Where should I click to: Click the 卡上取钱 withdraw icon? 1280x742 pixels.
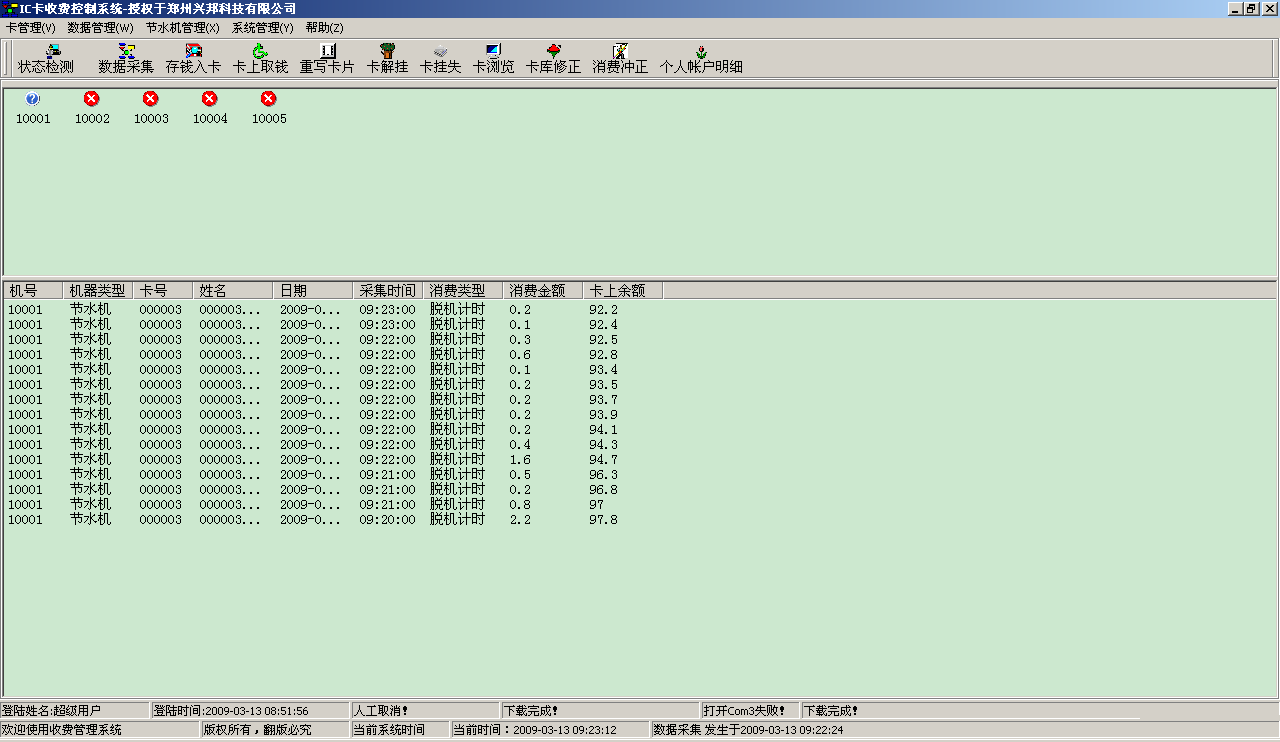[x=260, y=59]
